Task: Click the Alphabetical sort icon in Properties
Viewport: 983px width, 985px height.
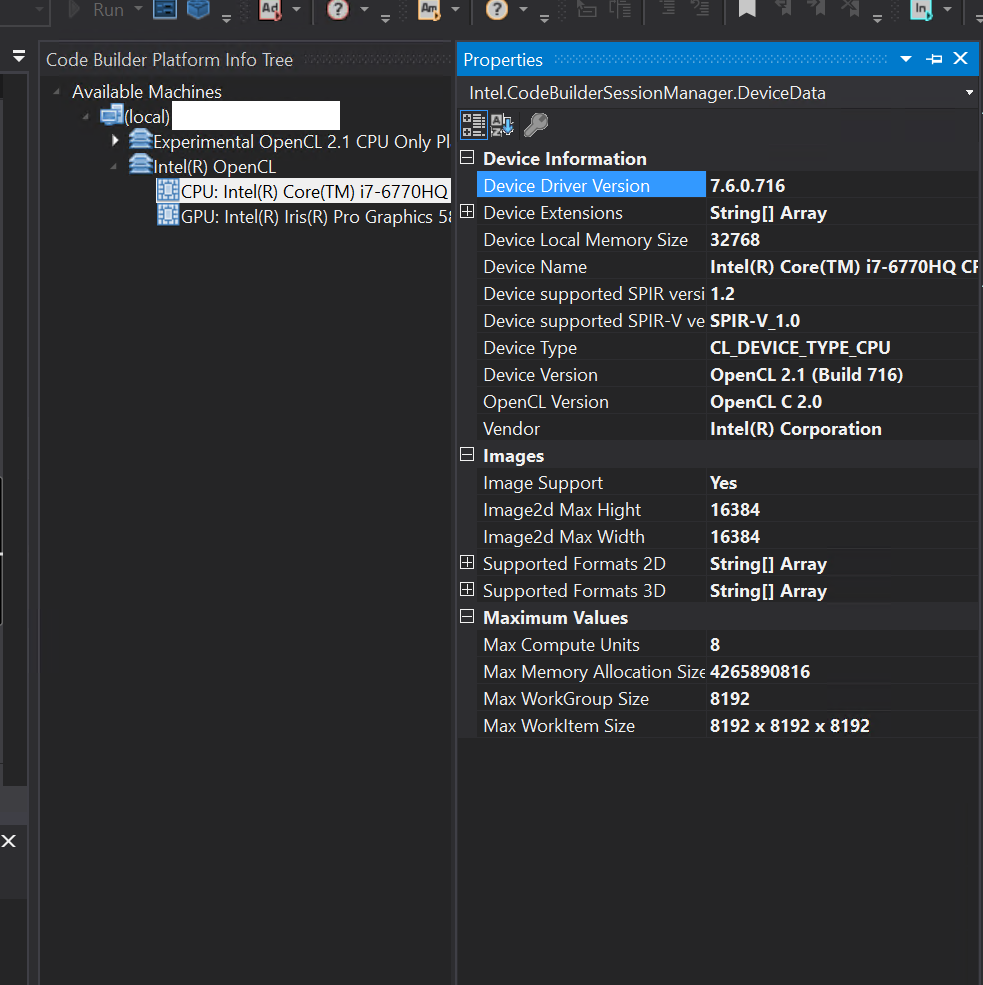Action: point(504,125)
